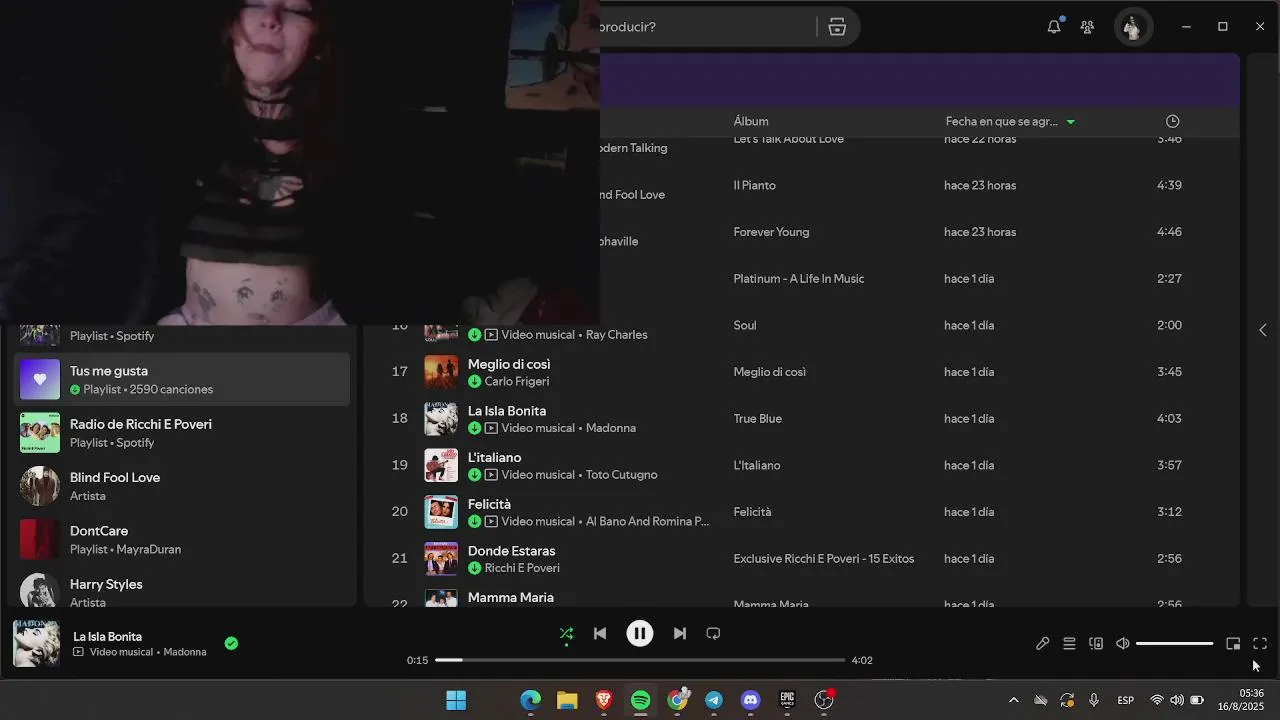1280x720 pixels.
Task: Open notifications bell
Action: click(1054, 27)
